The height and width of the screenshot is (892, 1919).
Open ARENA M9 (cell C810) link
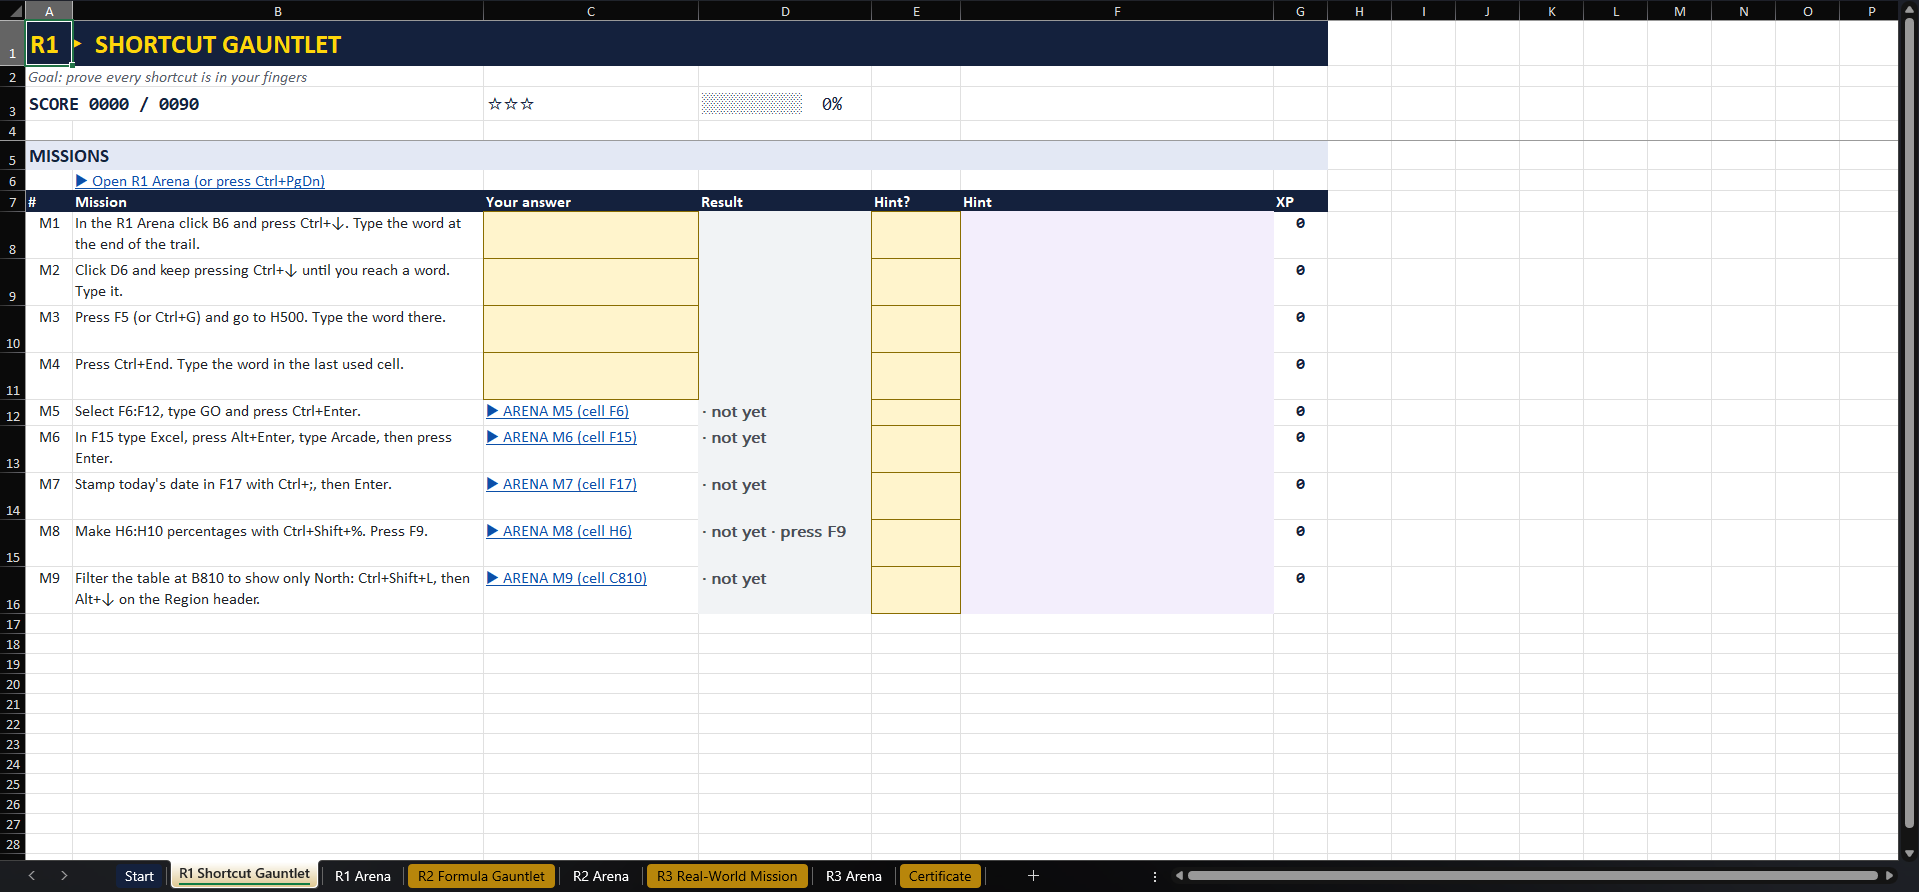coord(567,578)
